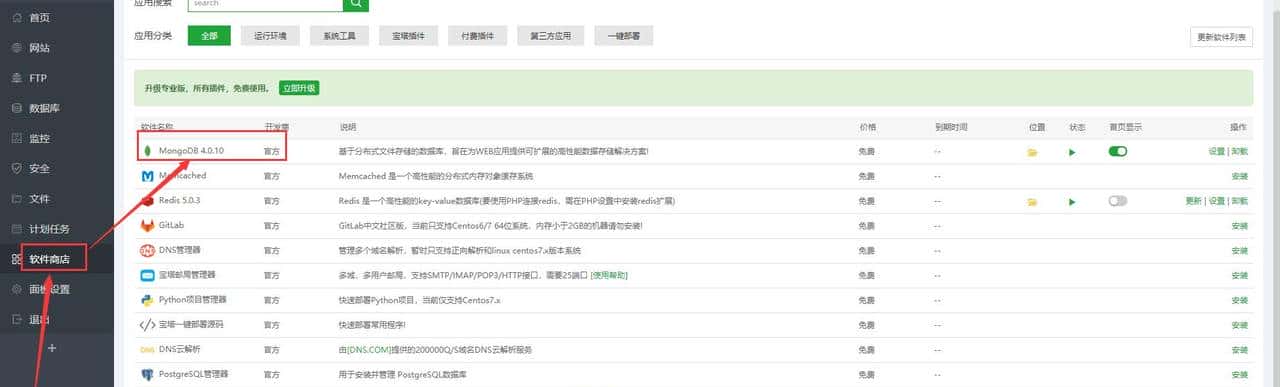Image resolution: width=1280 pixels, height=387 pixels.
Task: Select the 宝塔插件 category tab
Action: tap(408, 36)
